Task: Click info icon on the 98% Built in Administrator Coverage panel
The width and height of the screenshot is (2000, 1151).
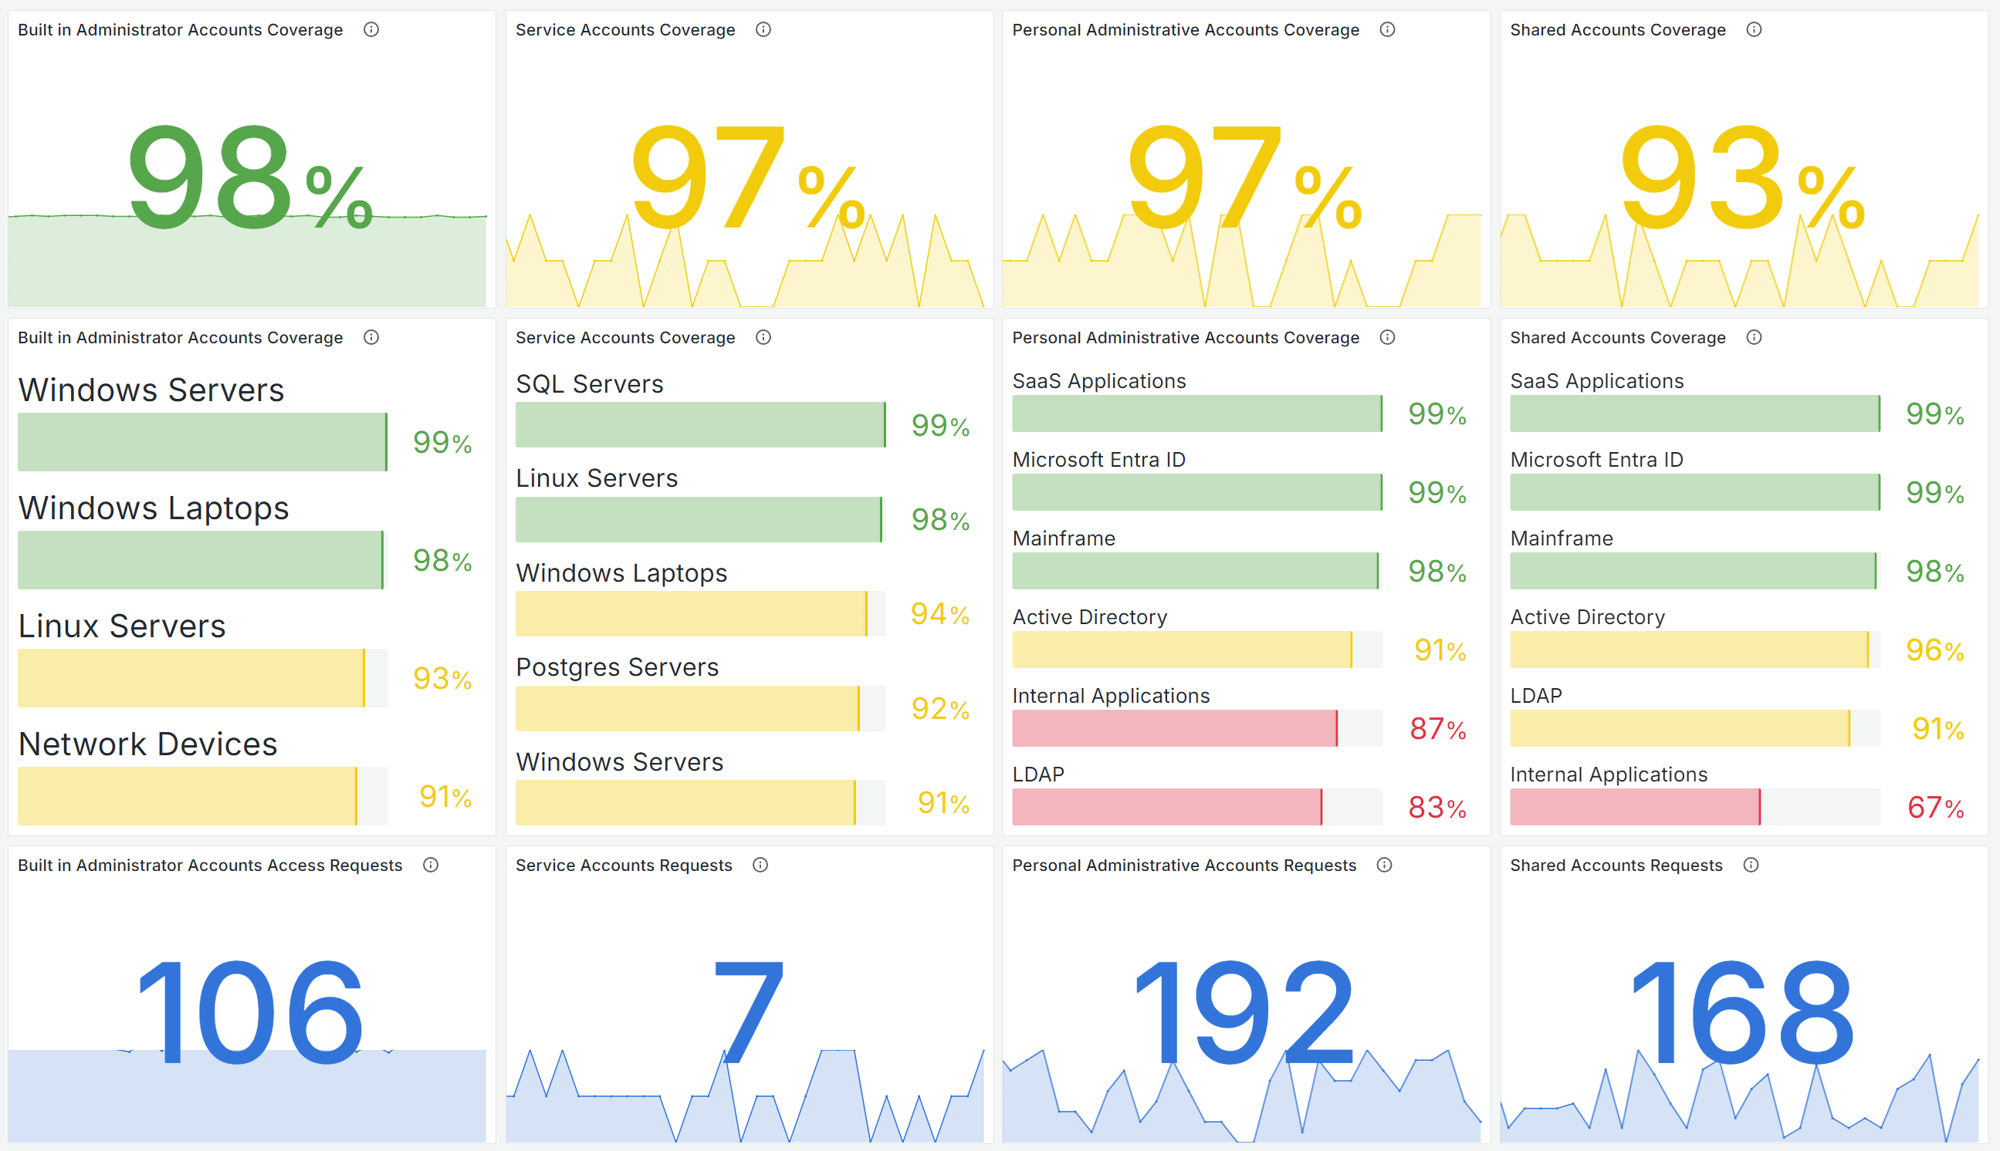Action: tap(371, 30)
